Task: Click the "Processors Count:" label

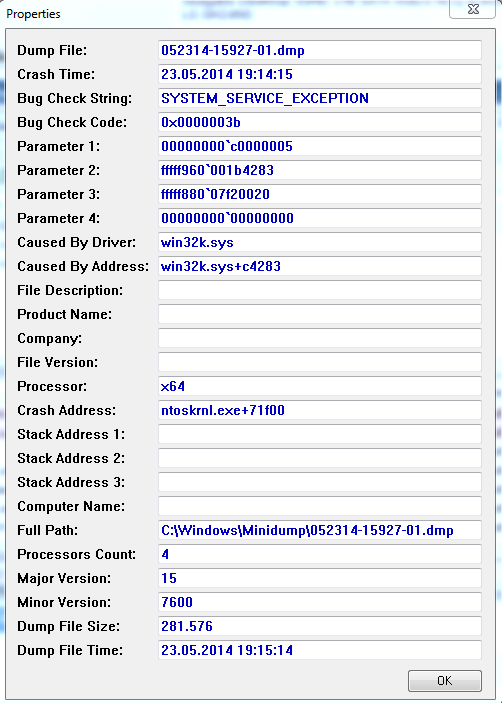Action: pos(76,554)
